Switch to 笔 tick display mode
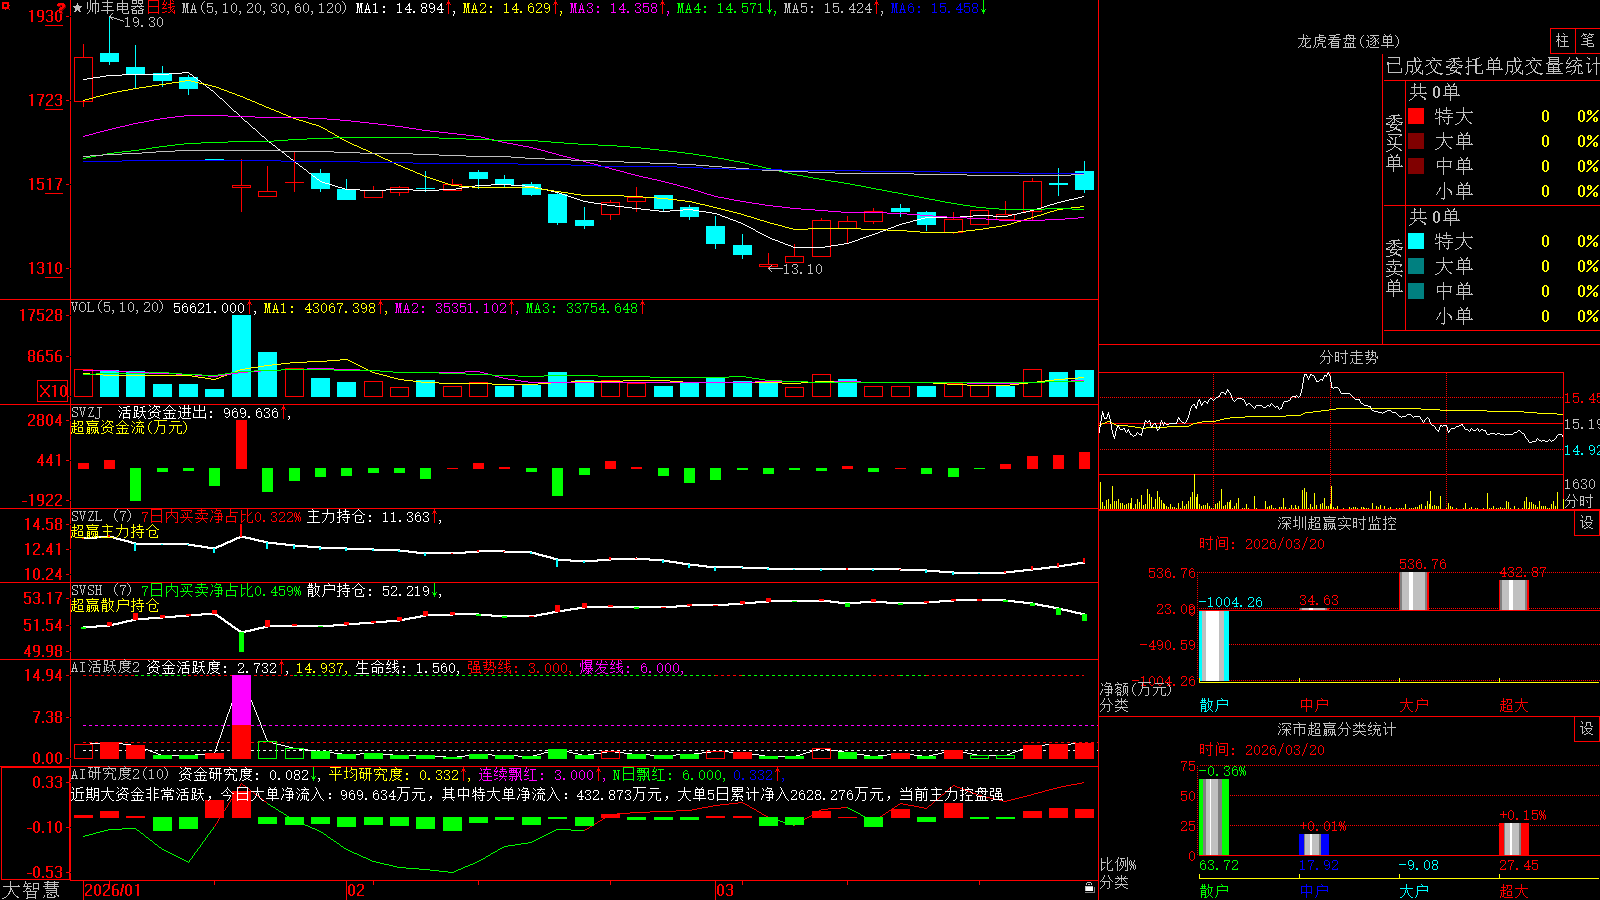Viewport: 1600px width, 900px height. click(1587, 40)
